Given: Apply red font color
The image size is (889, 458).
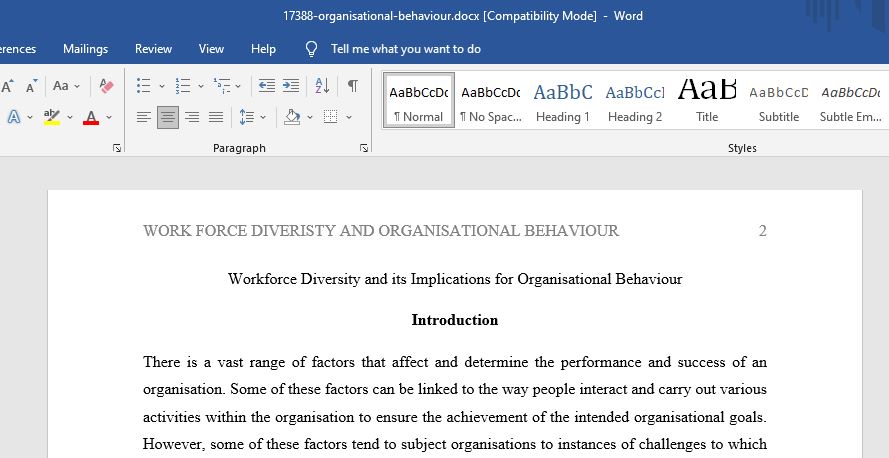Looking at the screenshot, I should point(91,117).
